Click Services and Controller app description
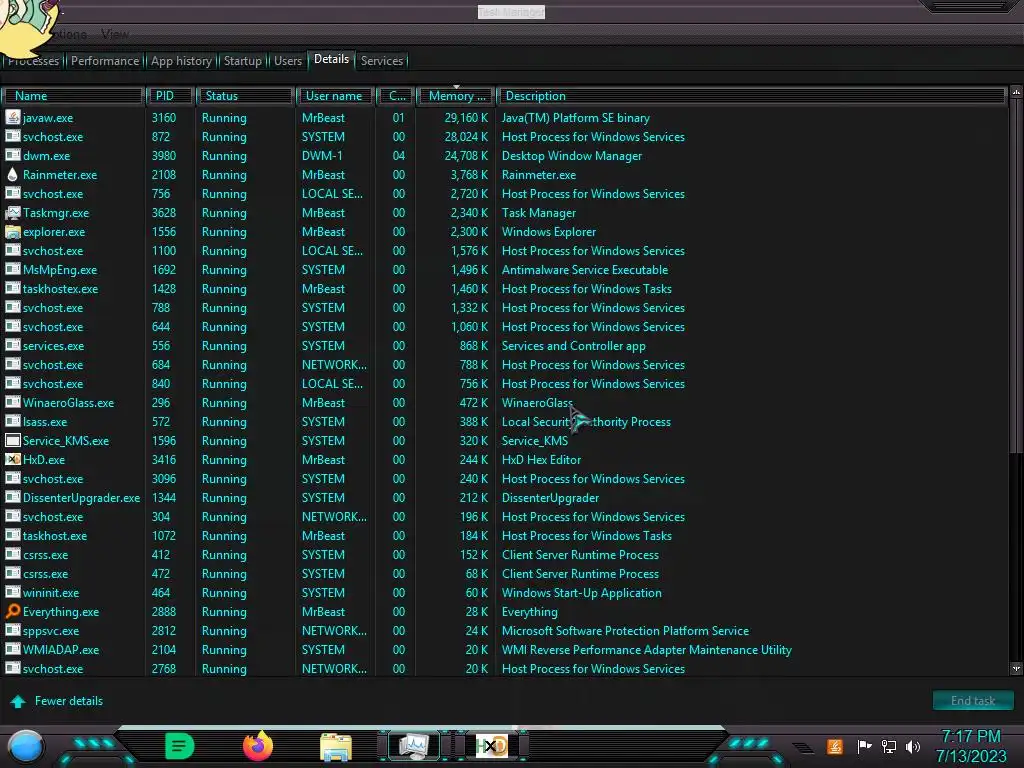Image resolution: width=1024 pixels, height=768 pixels. 573,346
